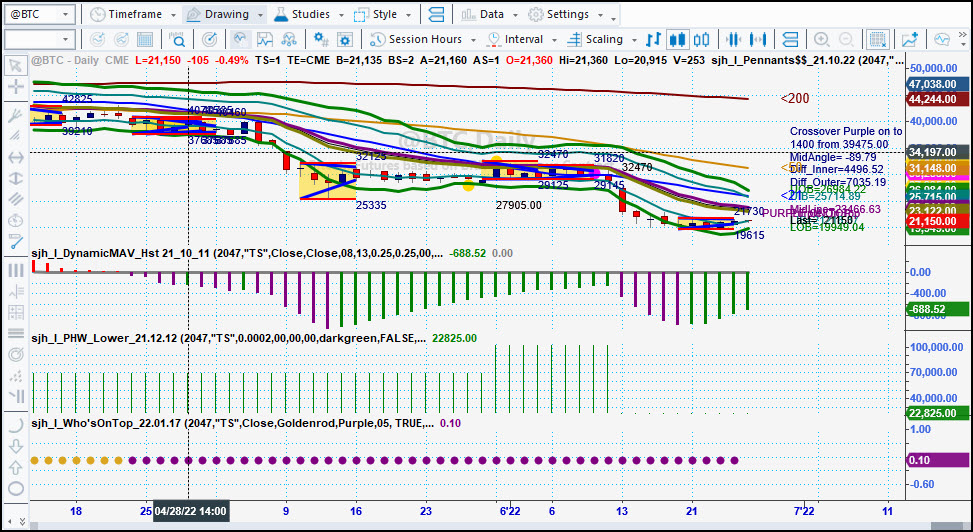The width and height of the screenshot is (973, 532).
Task: Click the search bars magnifier icon
Action: (x=177, y=40)
